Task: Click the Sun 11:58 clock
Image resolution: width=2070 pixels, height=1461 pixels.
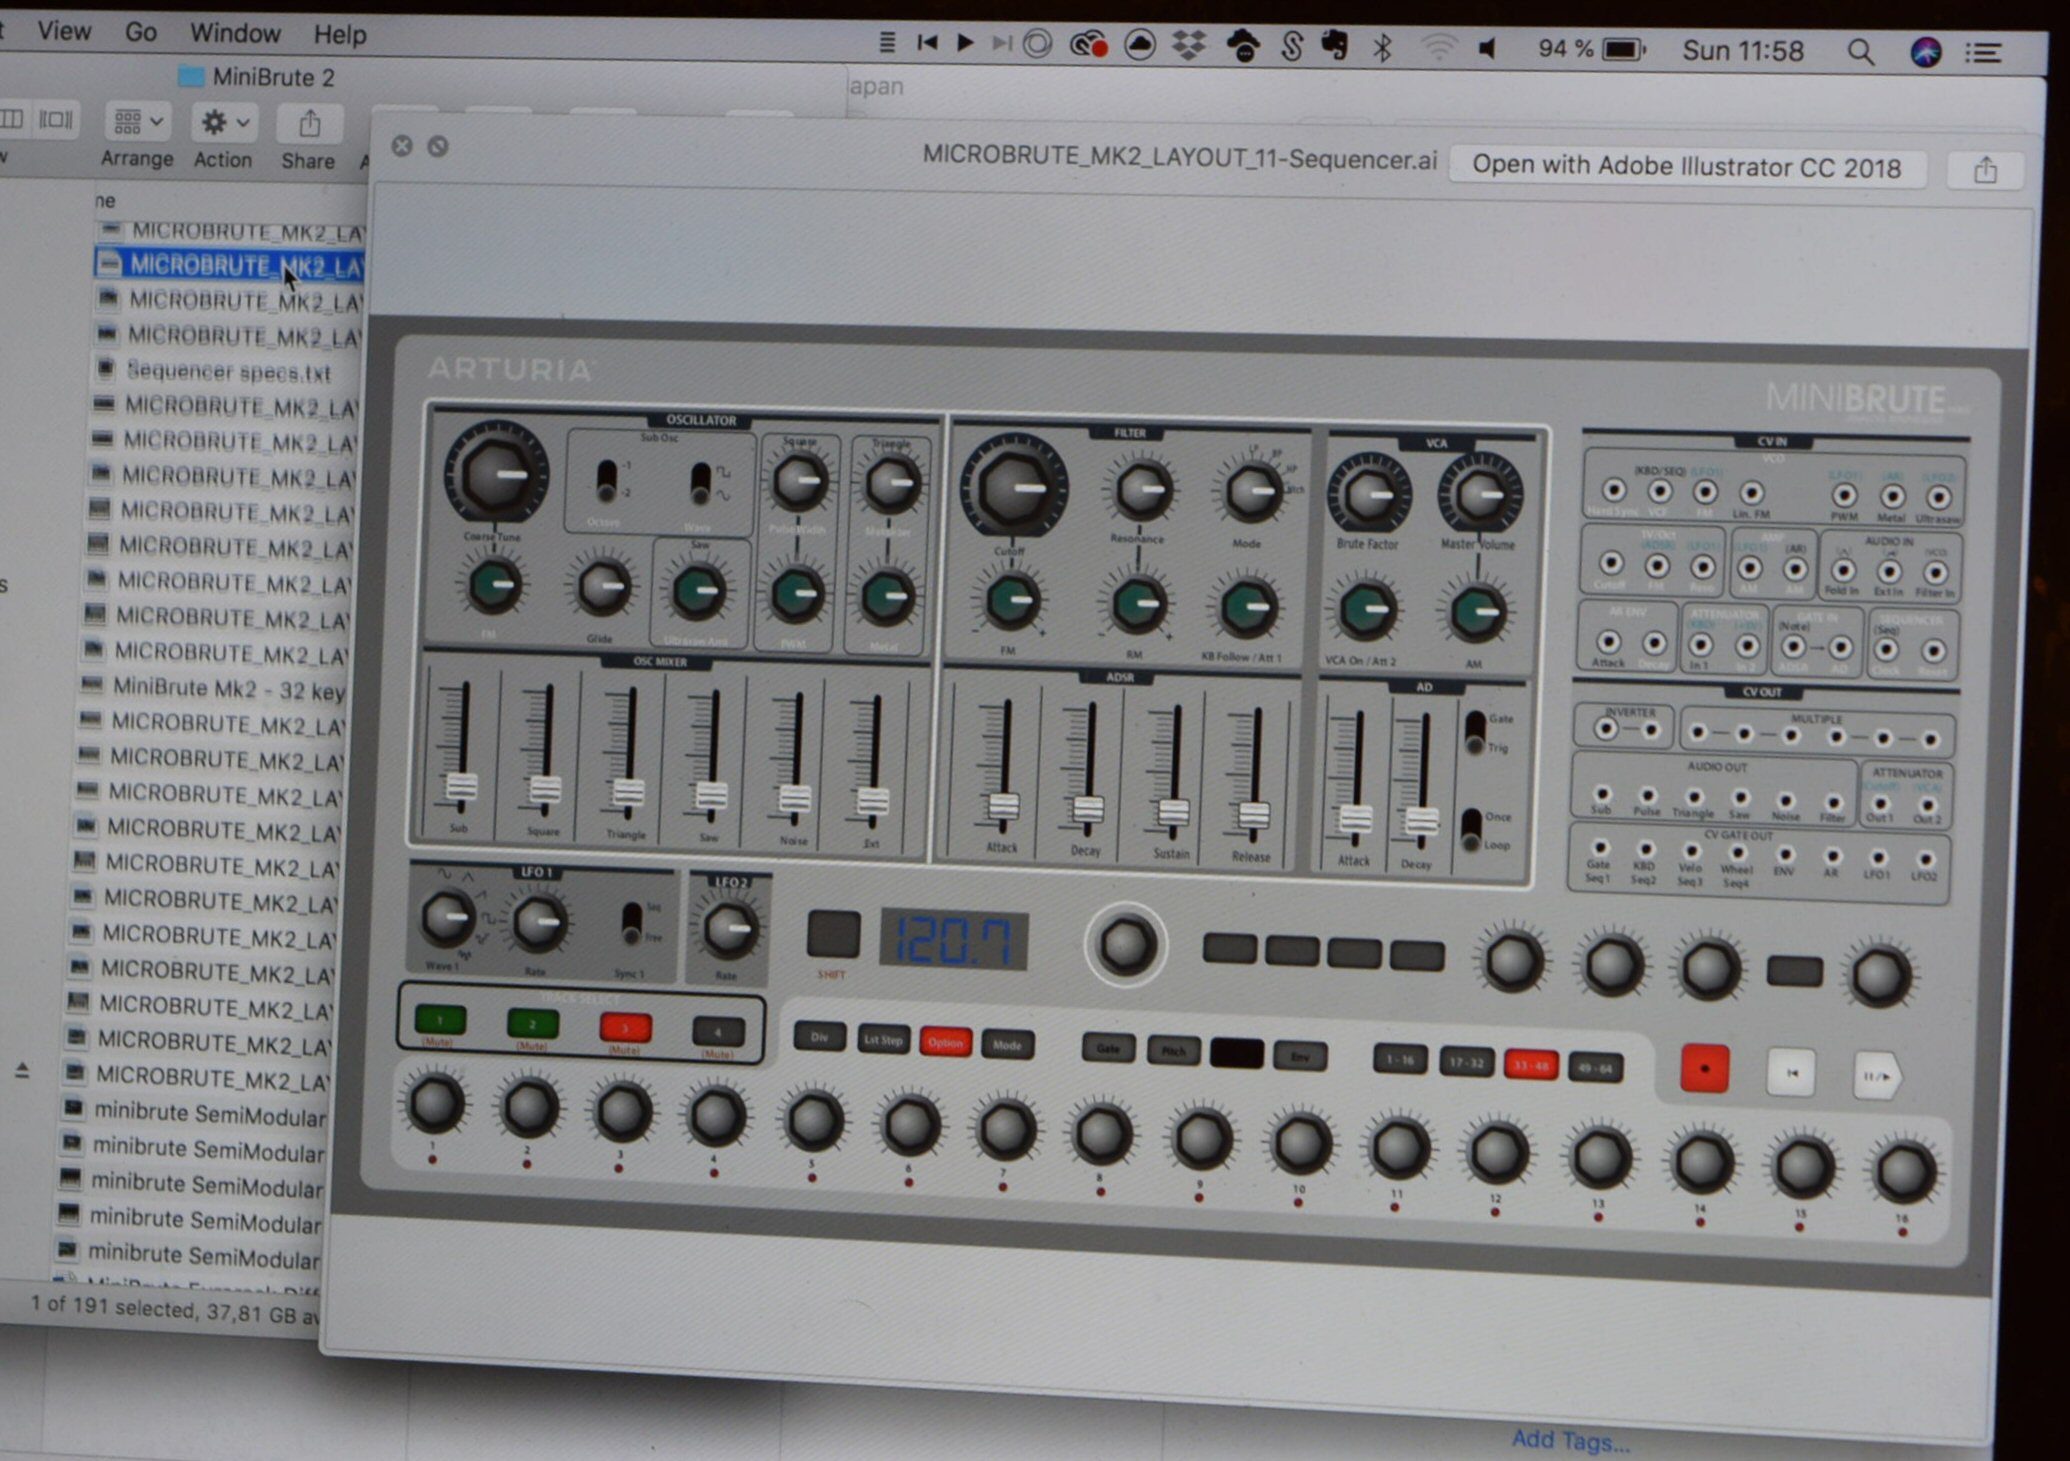Action: [x=1742, y=51]
